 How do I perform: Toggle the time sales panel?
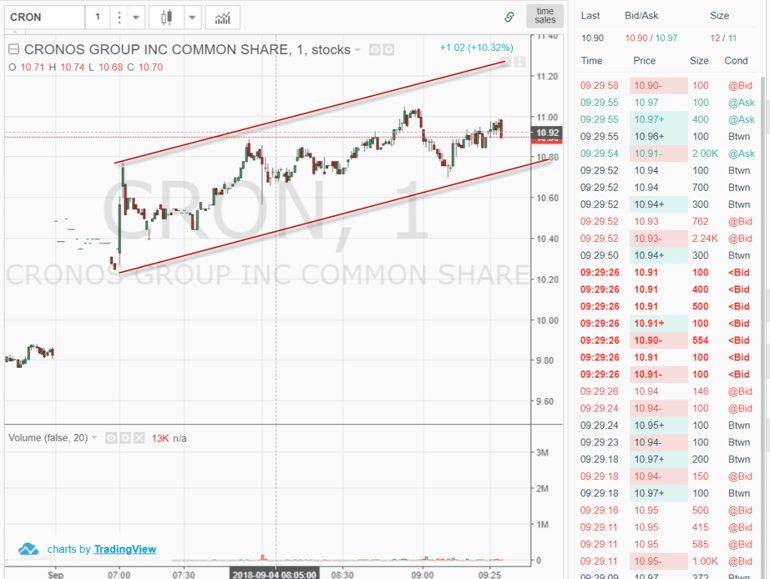click(544, 16)
